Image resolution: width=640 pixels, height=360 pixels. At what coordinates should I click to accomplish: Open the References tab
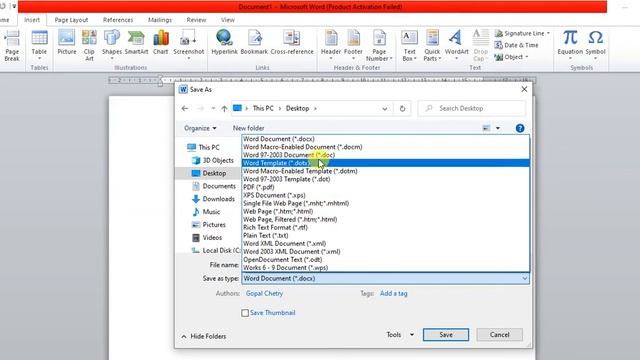pos(118,20)
